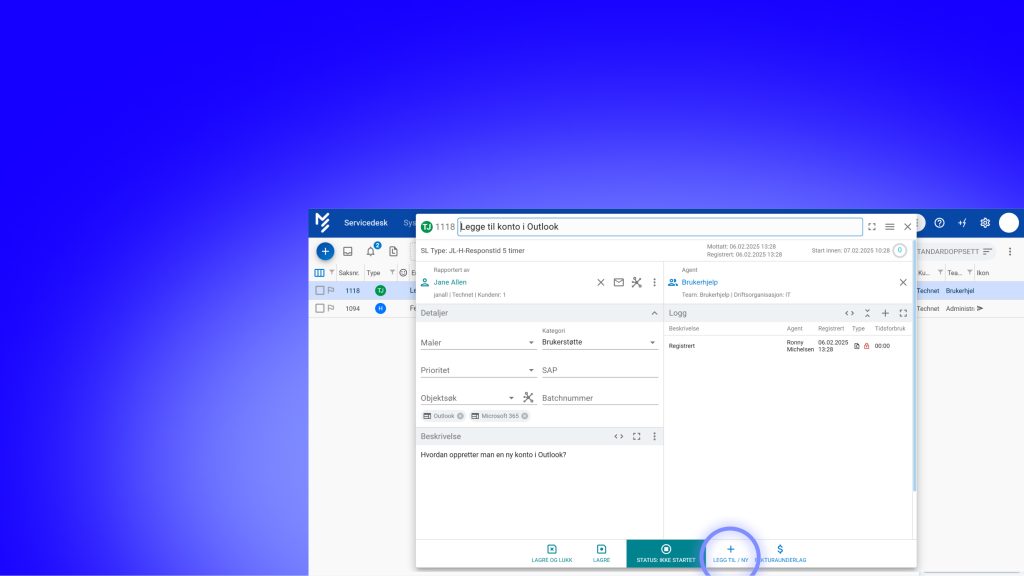
Task: Open the Jane Allen reporter link
Action: (450, 282)
